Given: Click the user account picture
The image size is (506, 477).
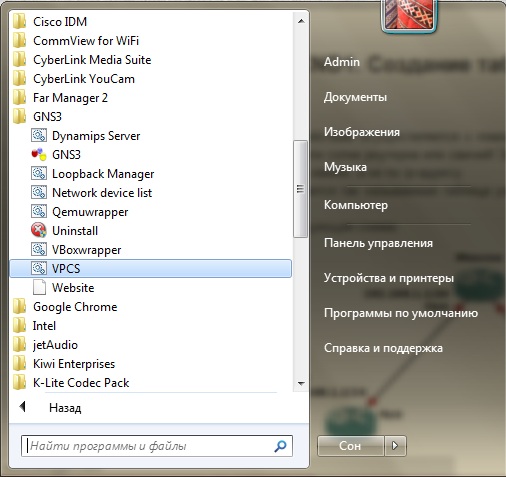Looking at the screenshot, I should pyautogui.click(x=409, y=15).
